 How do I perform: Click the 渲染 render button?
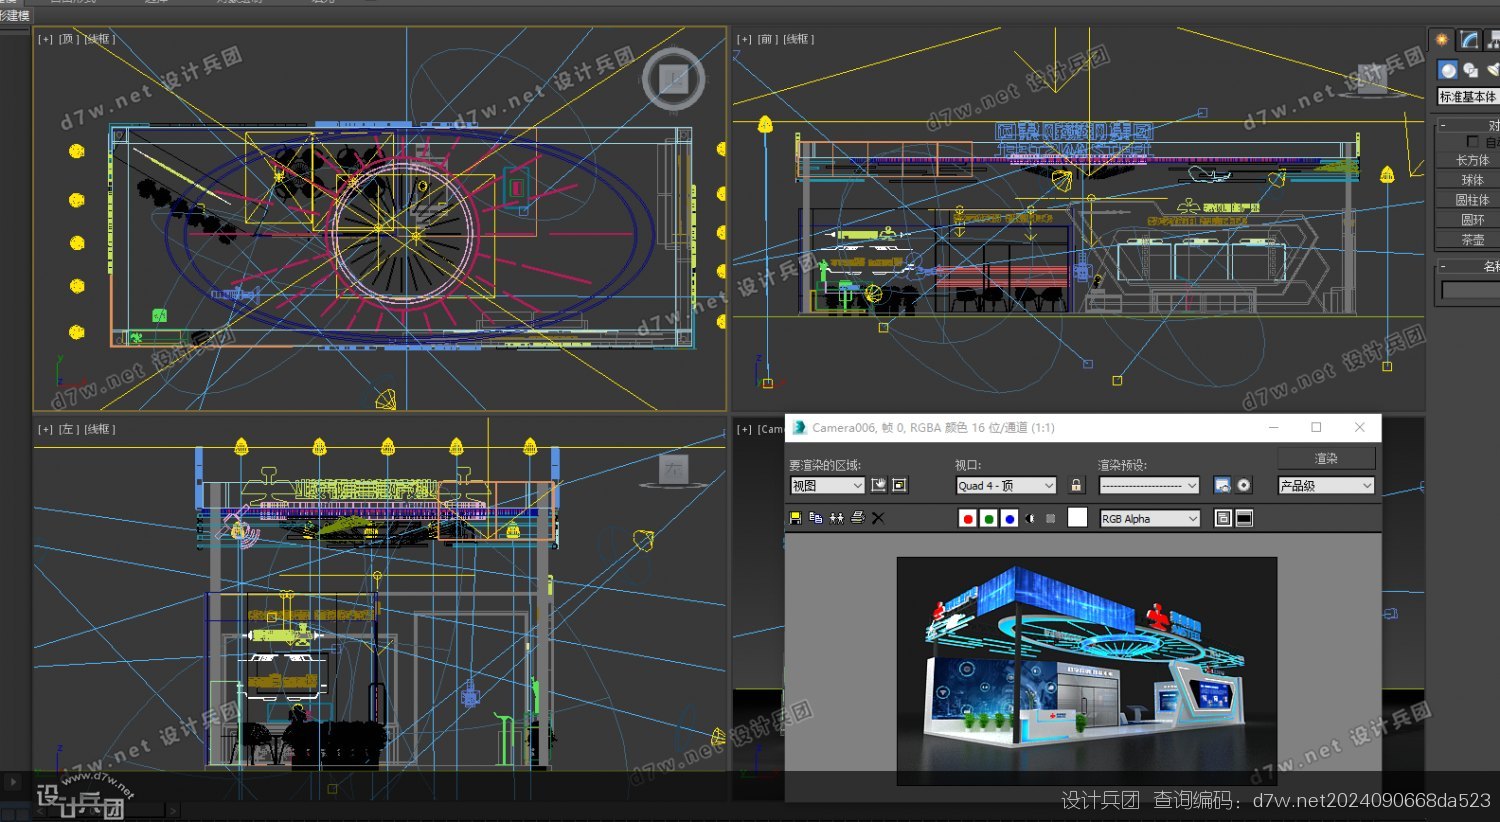click(1326, 458)
